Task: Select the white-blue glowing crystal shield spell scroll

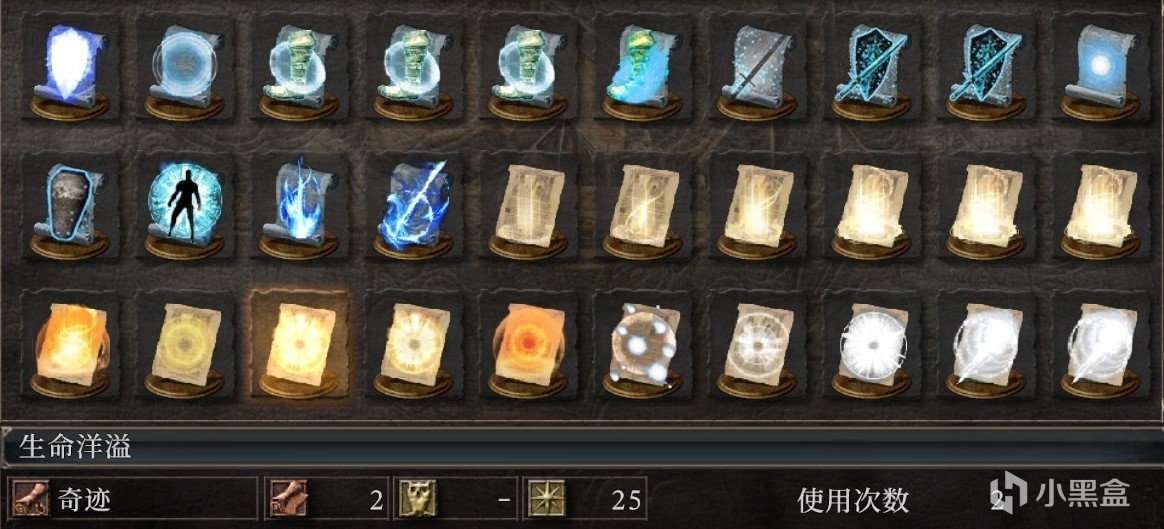Action: 70,67
